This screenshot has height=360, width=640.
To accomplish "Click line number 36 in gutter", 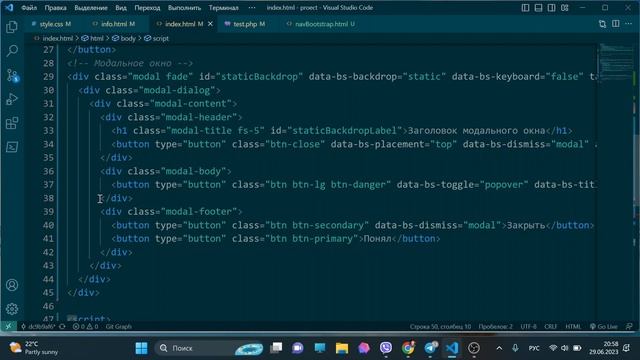I will 49,171.
